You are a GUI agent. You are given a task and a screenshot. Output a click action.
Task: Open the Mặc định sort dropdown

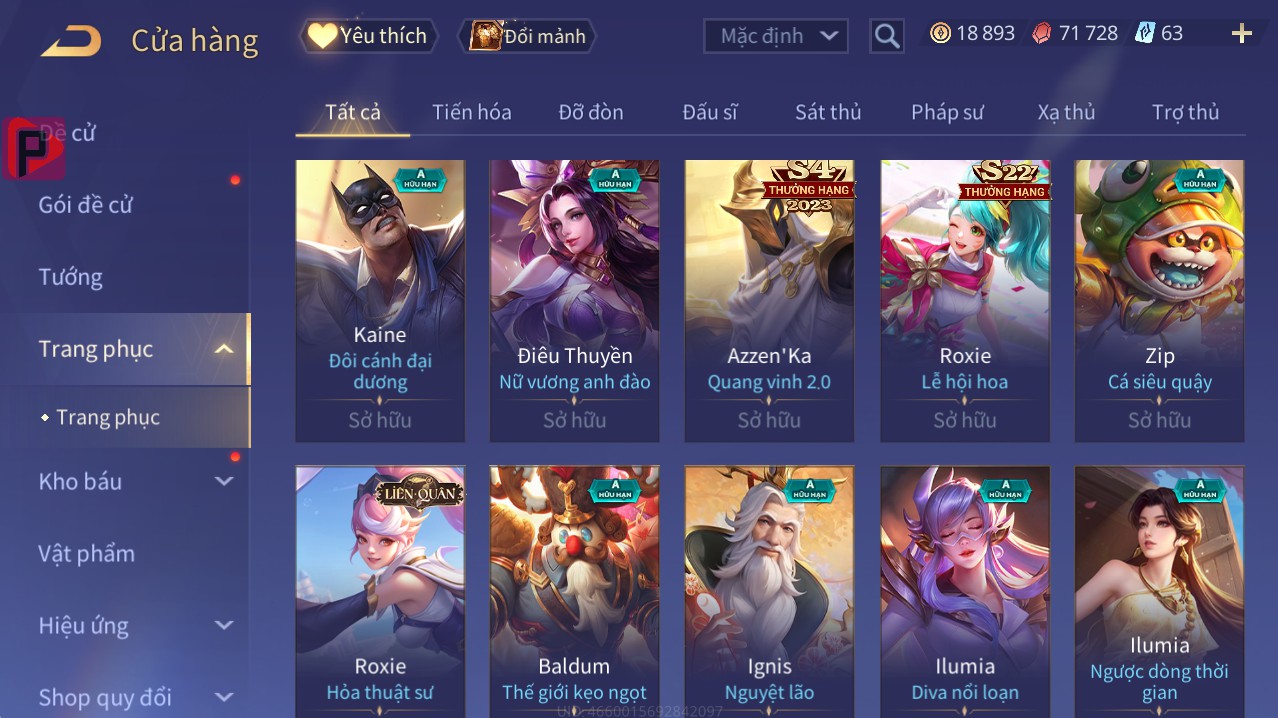point(776,36)
